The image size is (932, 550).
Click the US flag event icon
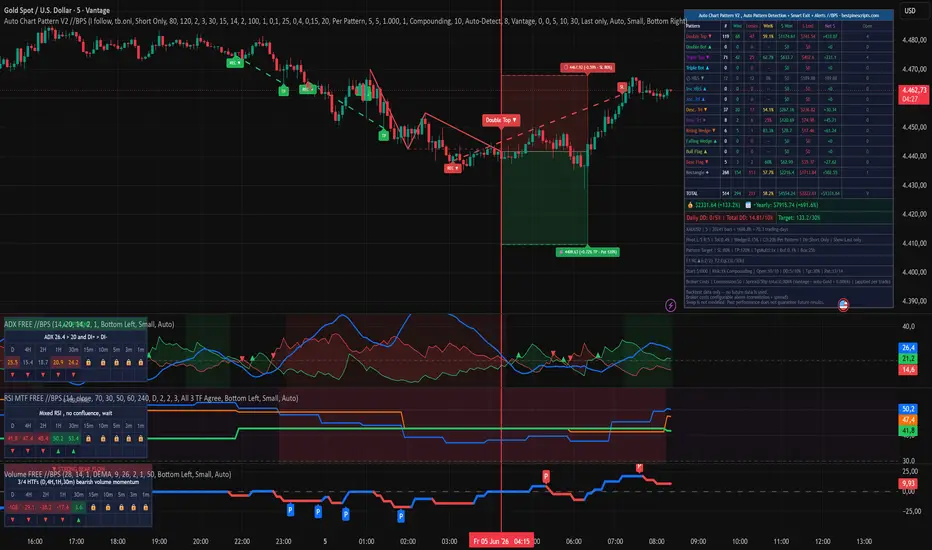tap(843, 305)
